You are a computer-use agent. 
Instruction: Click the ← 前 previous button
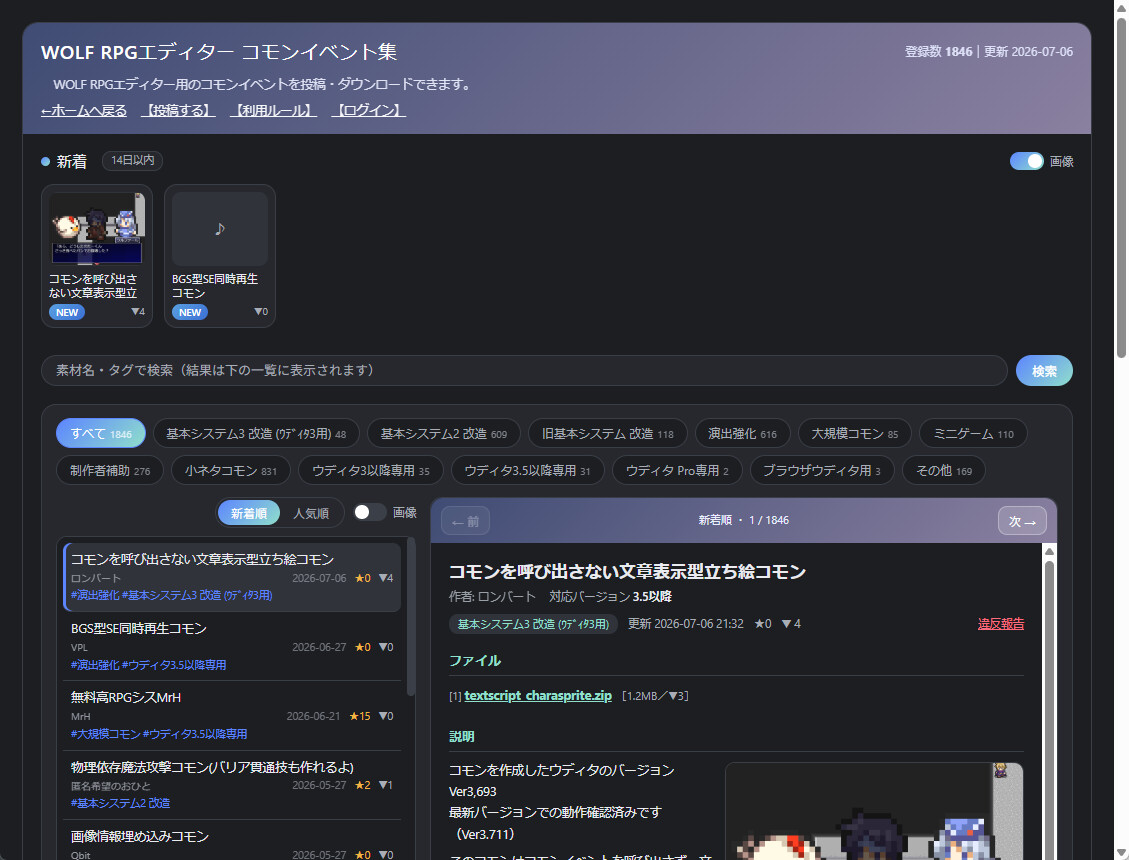click(465, 521)
